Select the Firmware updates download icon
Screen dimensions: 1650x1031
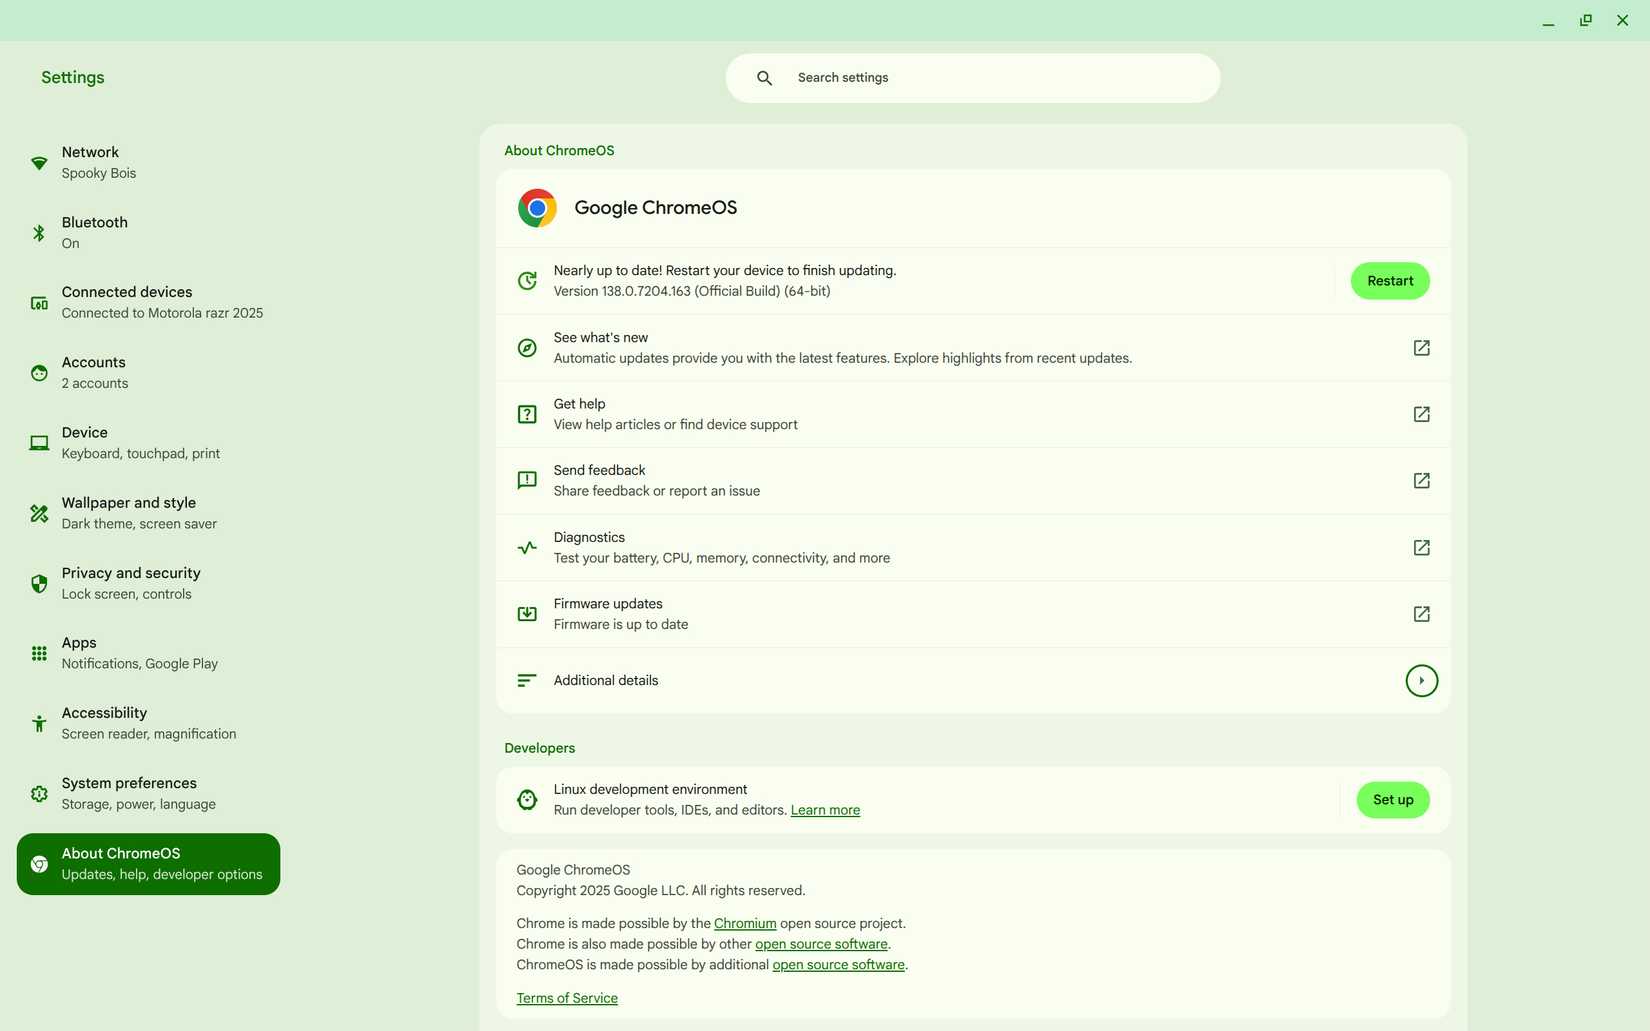click(526, 613)
